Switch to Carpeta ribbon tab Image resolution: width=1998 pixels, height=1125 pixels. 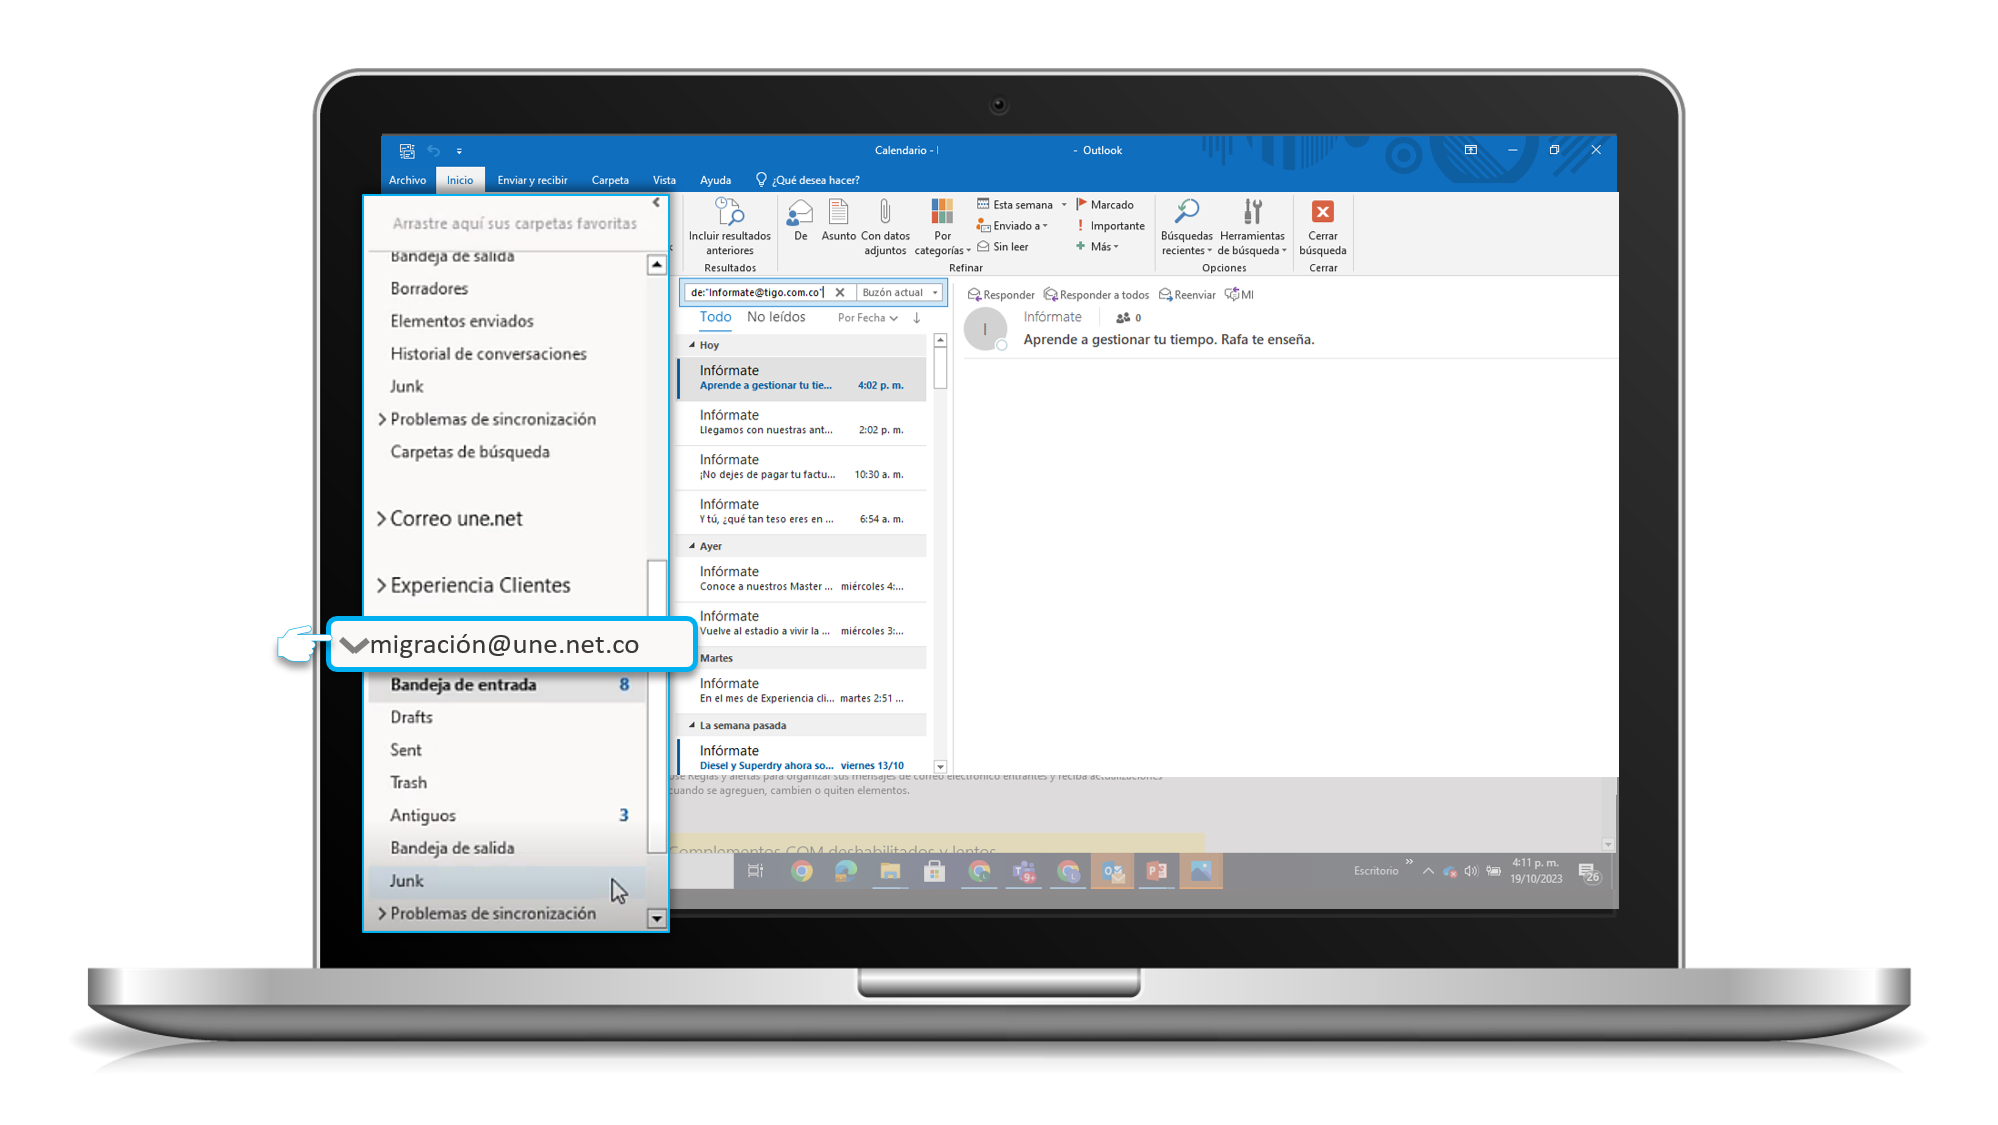click(610, 180)
